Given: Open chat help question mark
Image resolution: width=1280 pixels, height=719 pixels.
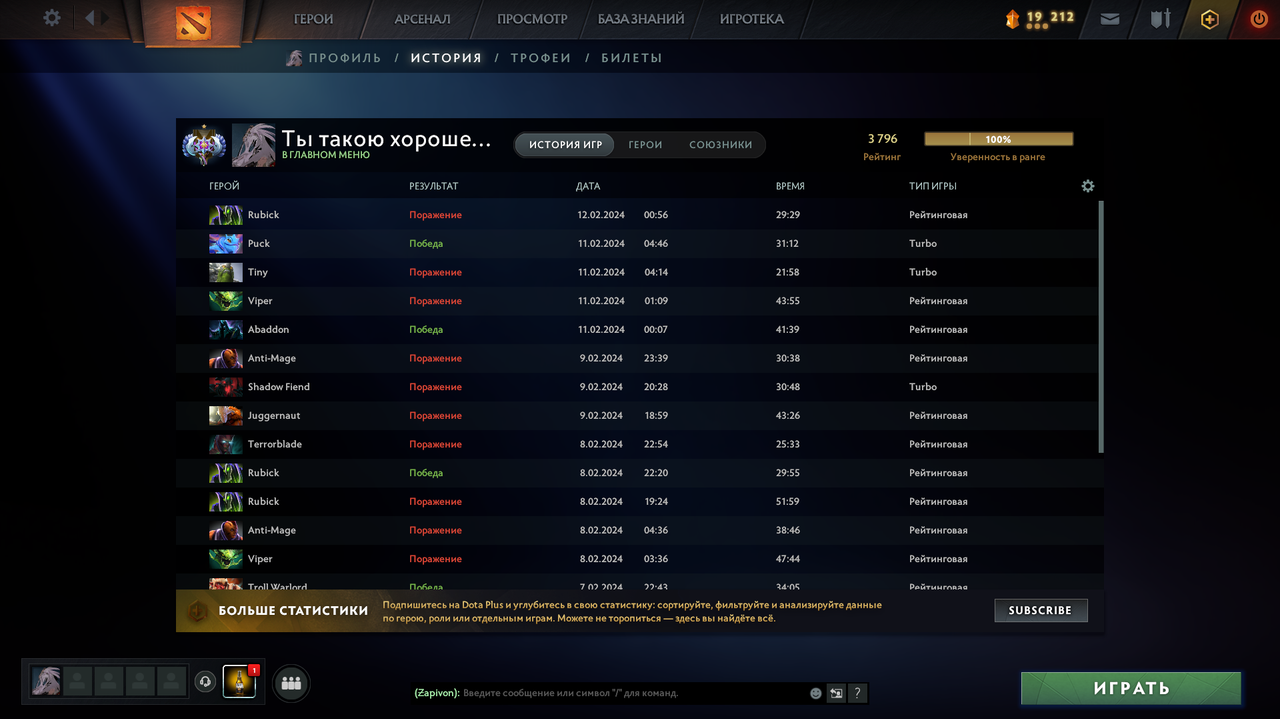Looking at the screenshot, I should tap(857, 693).
